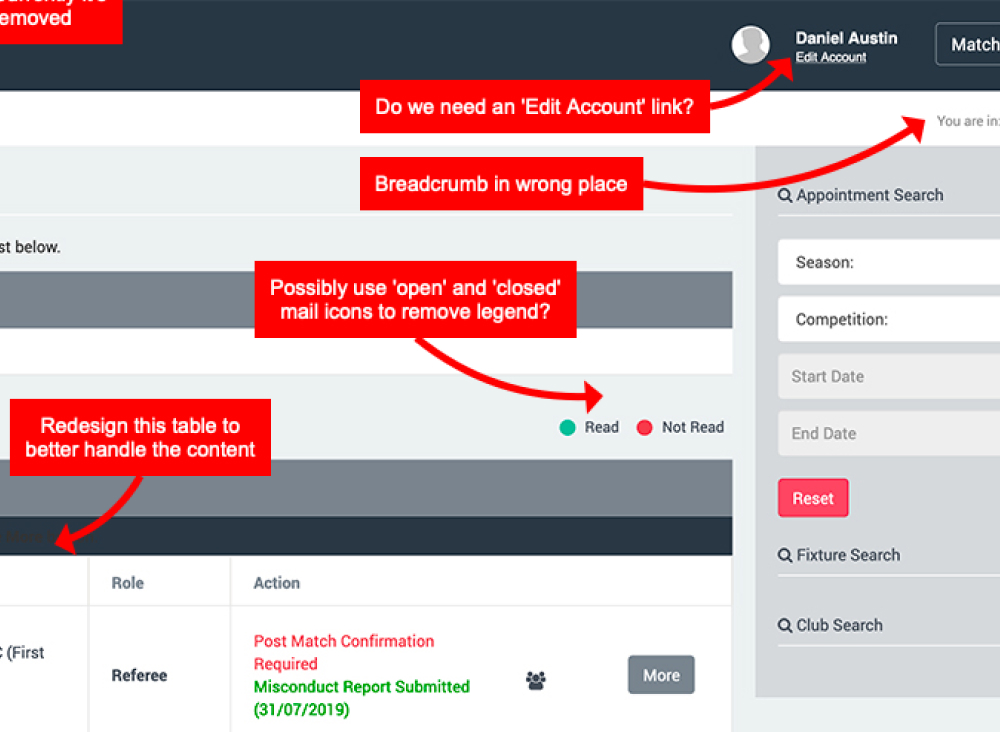Click the group people icon in table row
The height and width of the screenshot is (732, 1000).
coord(536,681)
